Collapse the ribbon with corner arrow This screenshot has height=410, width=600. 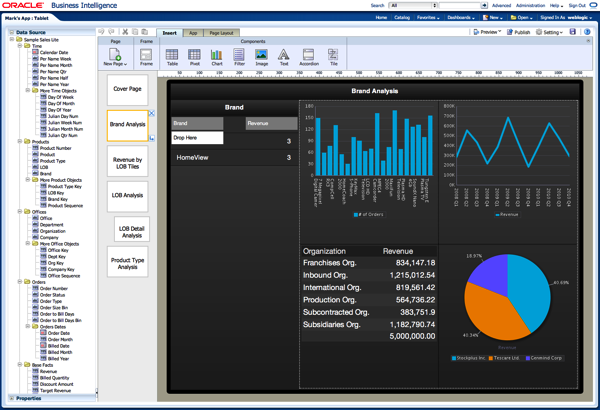[x=588, y=41]
